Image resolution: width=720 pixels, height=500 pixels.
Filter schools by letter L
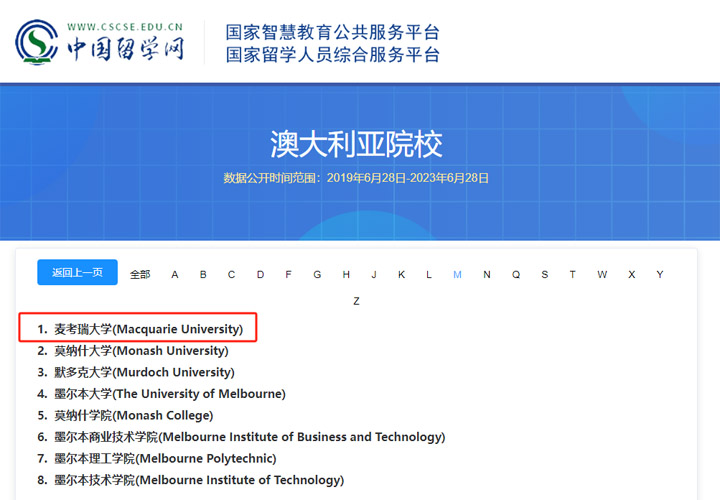click(x=429, y=275)
